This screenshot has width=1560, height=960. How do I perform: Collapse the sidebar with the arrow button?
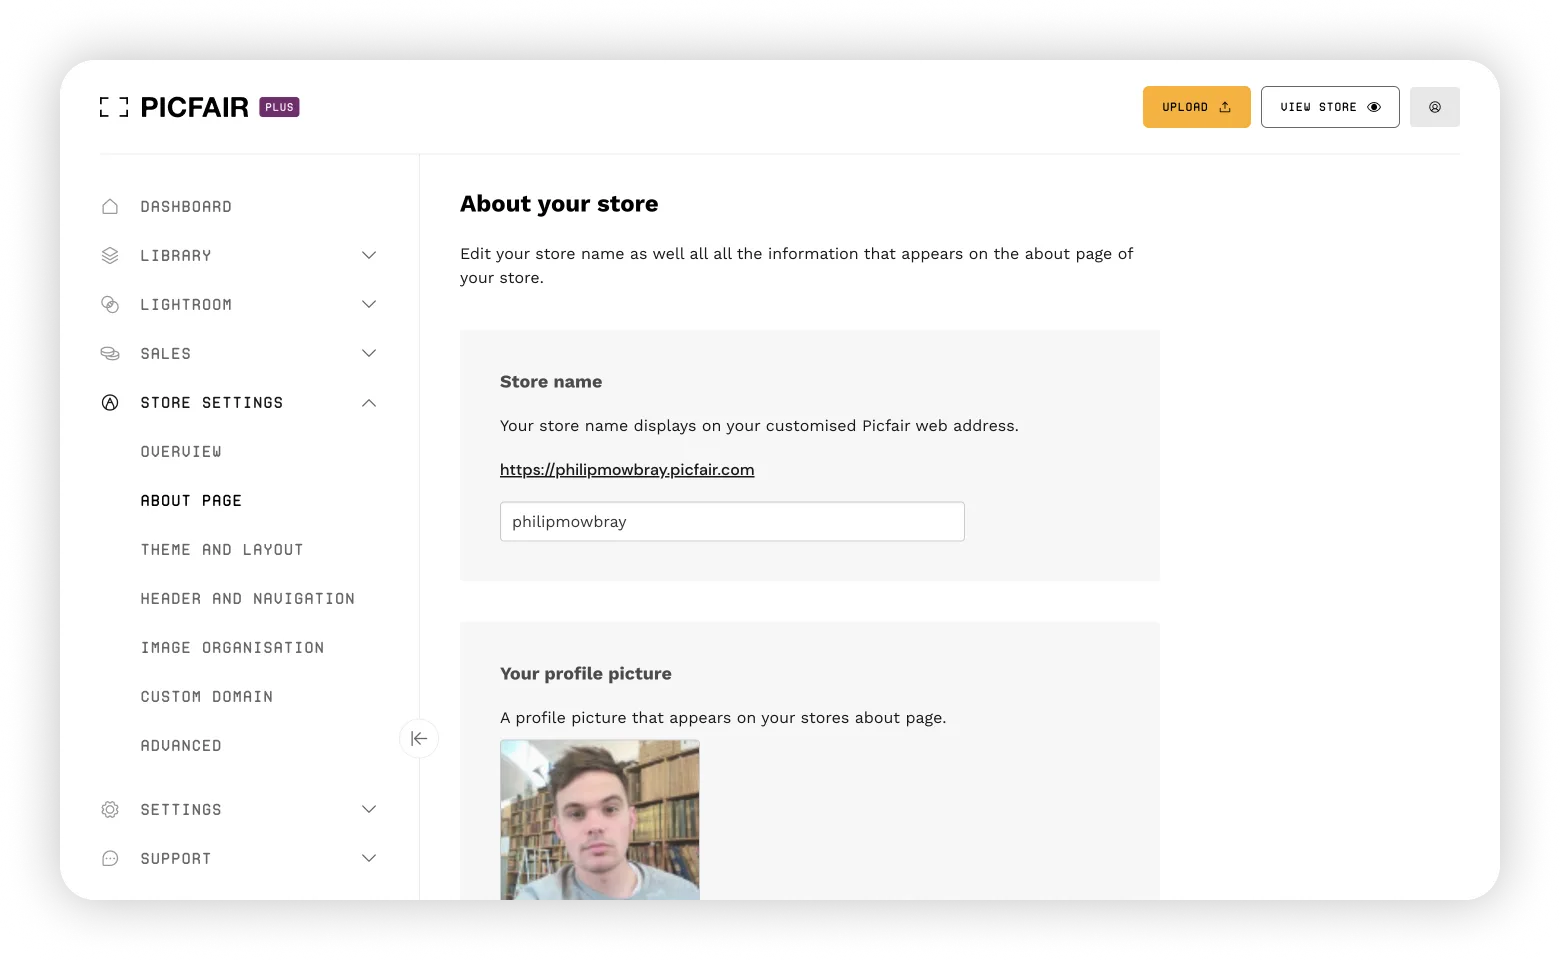419,739
